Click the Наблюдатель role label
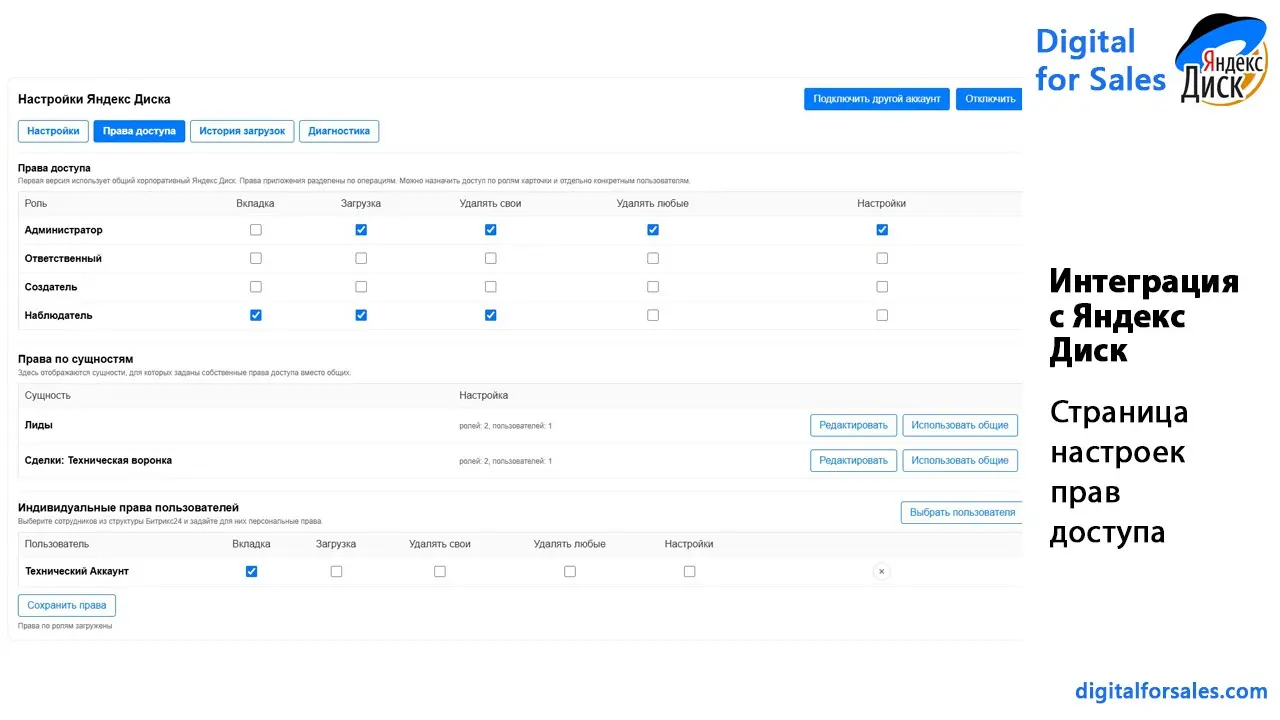This screenshot has height=720, width=1280. click(58, 315)
